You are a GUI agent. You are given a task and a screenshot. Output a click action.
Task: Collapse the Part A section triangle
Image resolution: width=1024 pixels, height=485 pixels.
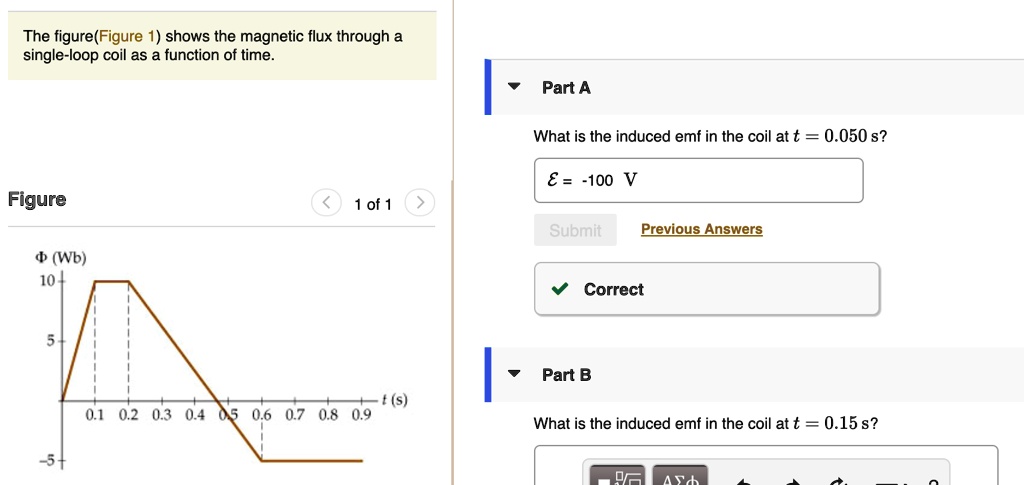pos(514,87)
